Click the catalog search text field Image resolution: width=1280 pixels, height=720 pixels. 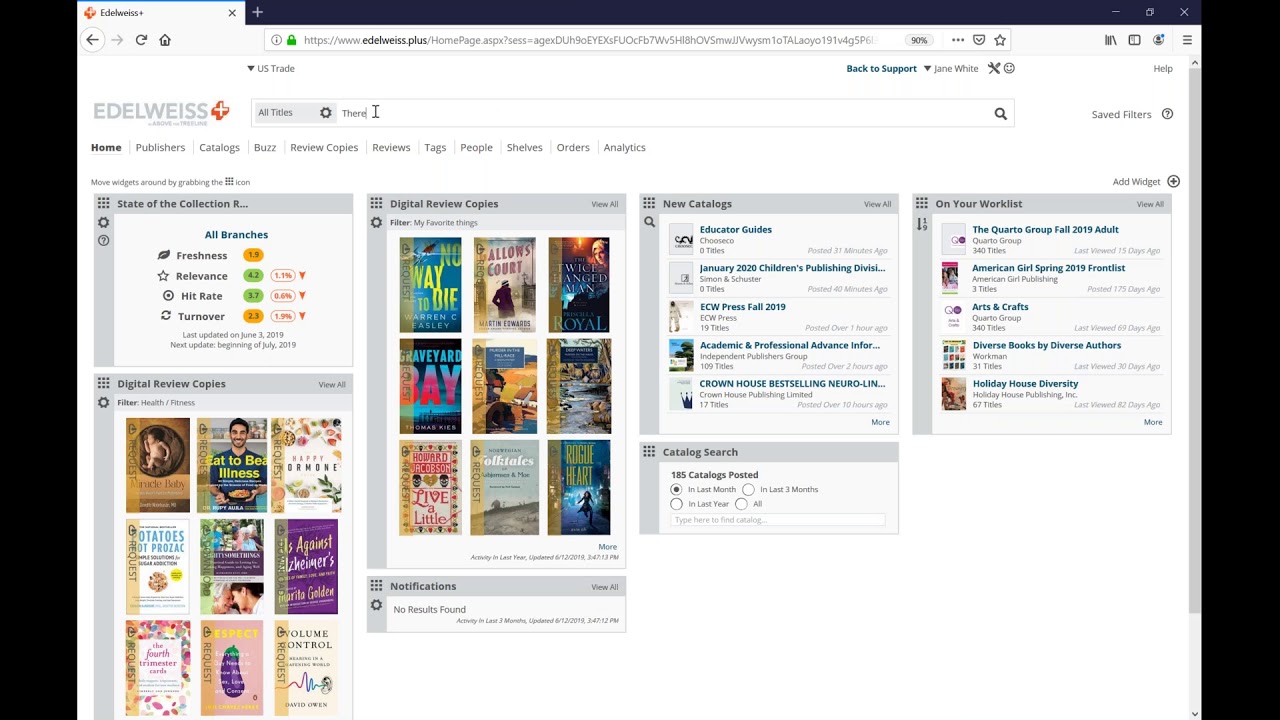[778, 520]
